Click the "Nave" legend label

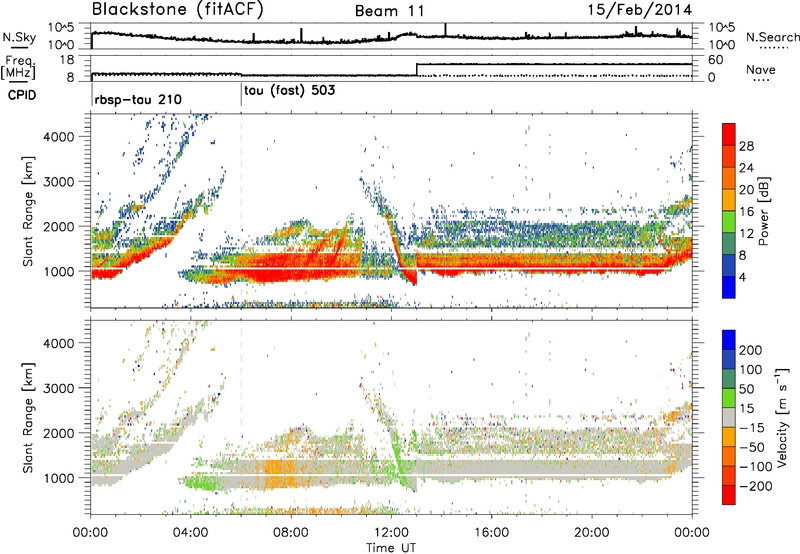761,70
